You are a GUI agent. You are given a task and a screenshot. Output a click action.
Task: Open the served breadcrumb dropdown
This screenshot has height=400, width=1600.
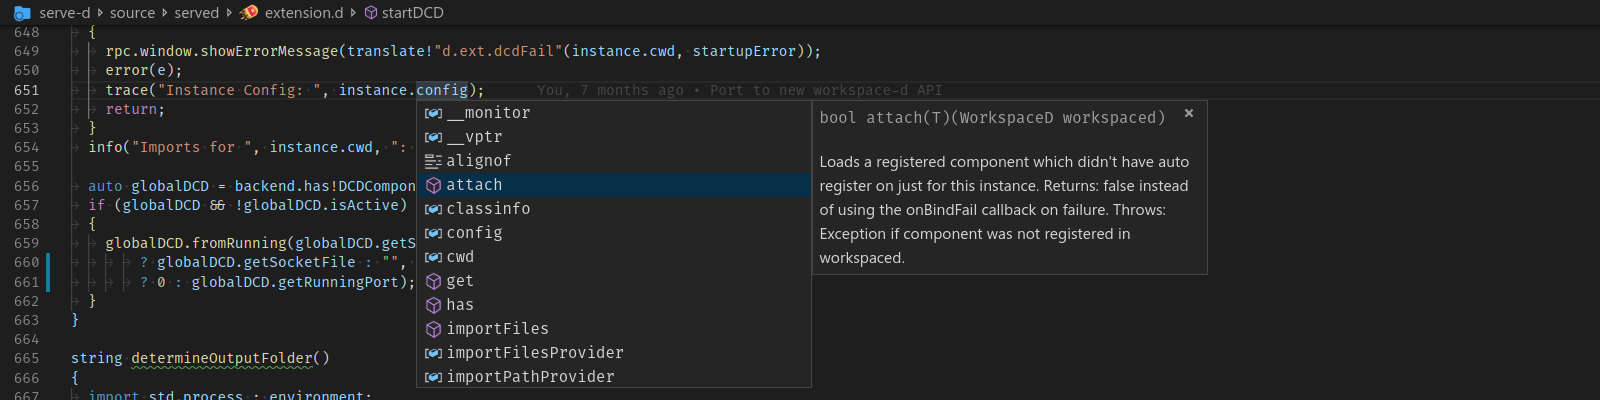[196, 13]
